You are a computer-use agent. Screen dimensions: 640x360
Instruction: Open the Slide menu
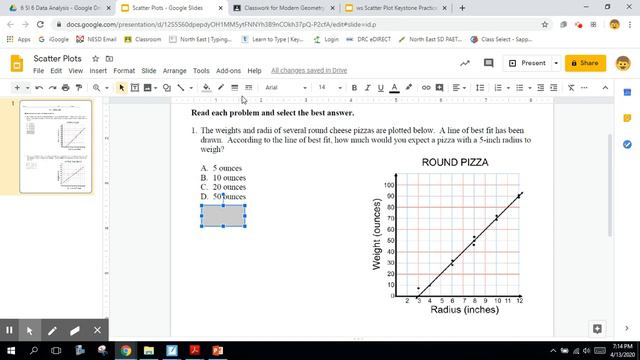coord(149,71)
